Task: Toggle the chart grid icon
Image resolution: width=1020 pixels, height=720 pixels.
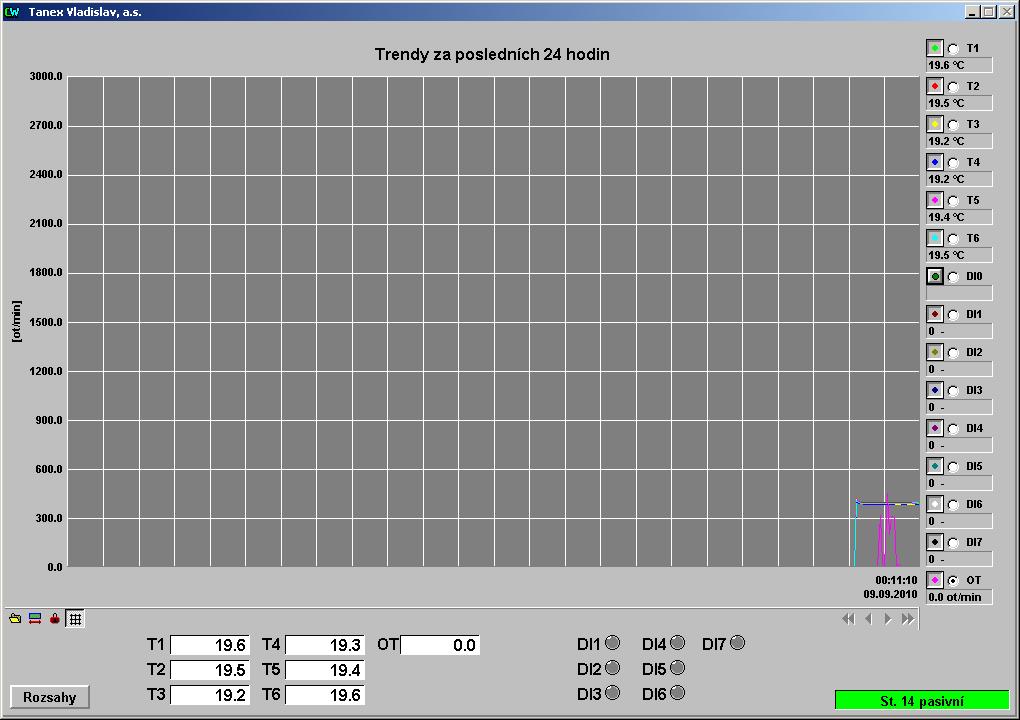Action: [x=75, y=619]
